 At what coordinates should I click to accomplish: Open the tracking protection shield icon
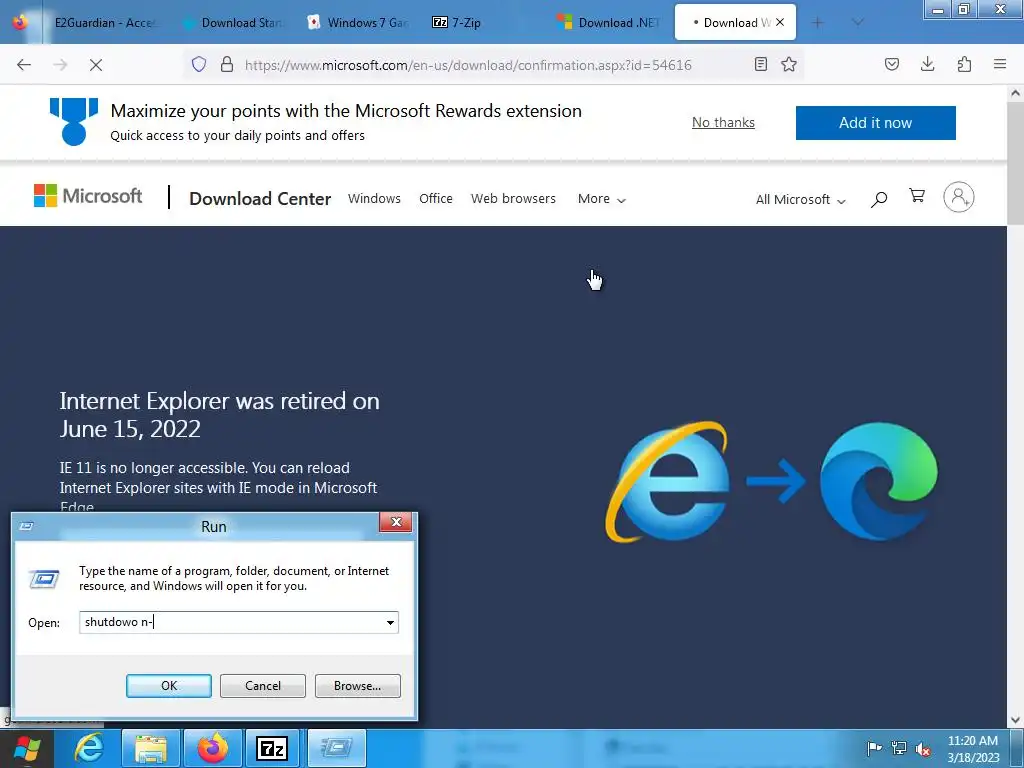pos(199,64)
